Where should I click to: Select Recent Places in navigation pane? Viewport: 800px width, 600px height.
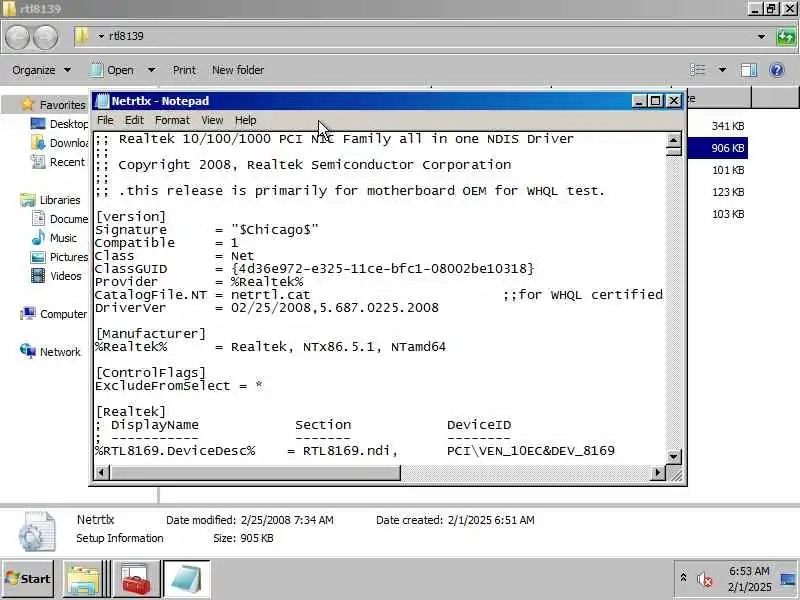(67, 162)
